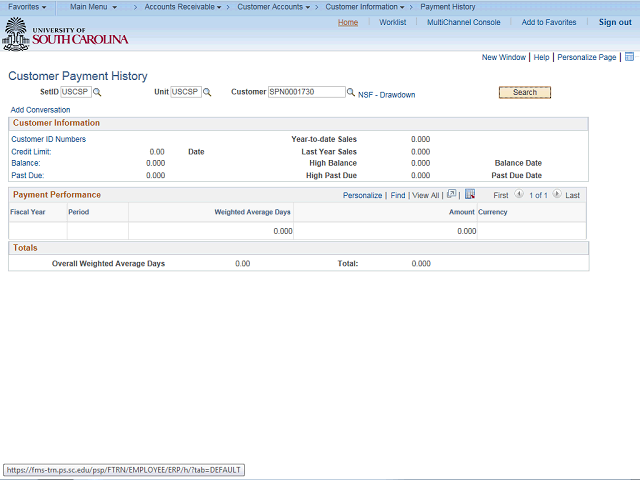
Task: Expand Customer Information breadcrumb dropdown
Action: pos(365,7)
